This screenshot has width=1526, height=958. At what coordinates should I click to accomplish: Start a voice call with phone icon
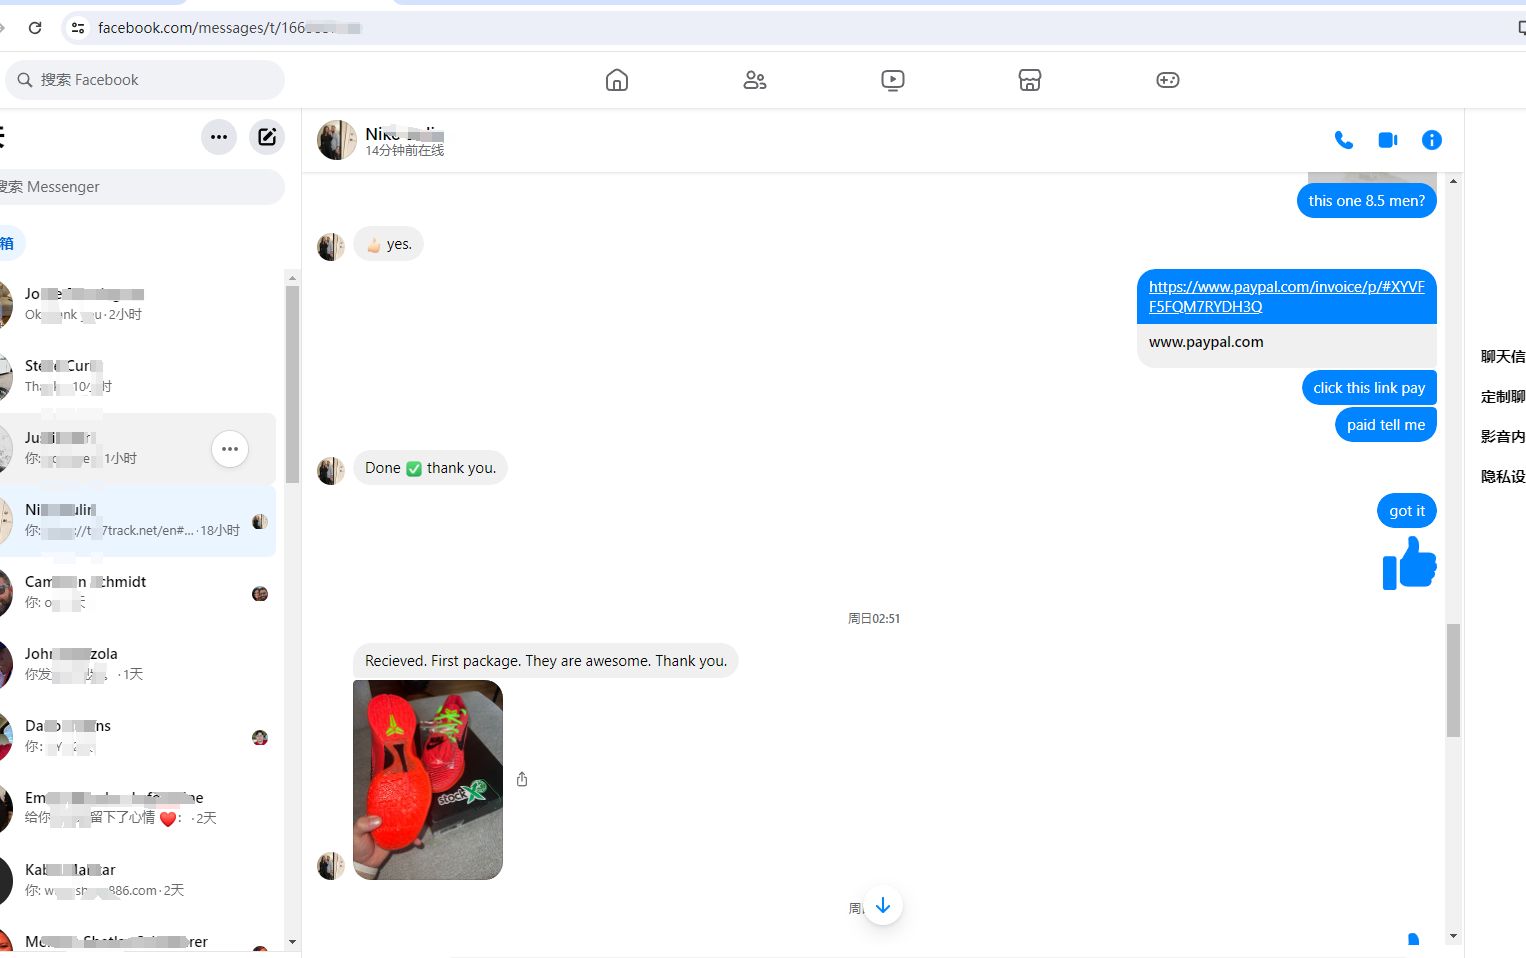[x=1344, y=140]
